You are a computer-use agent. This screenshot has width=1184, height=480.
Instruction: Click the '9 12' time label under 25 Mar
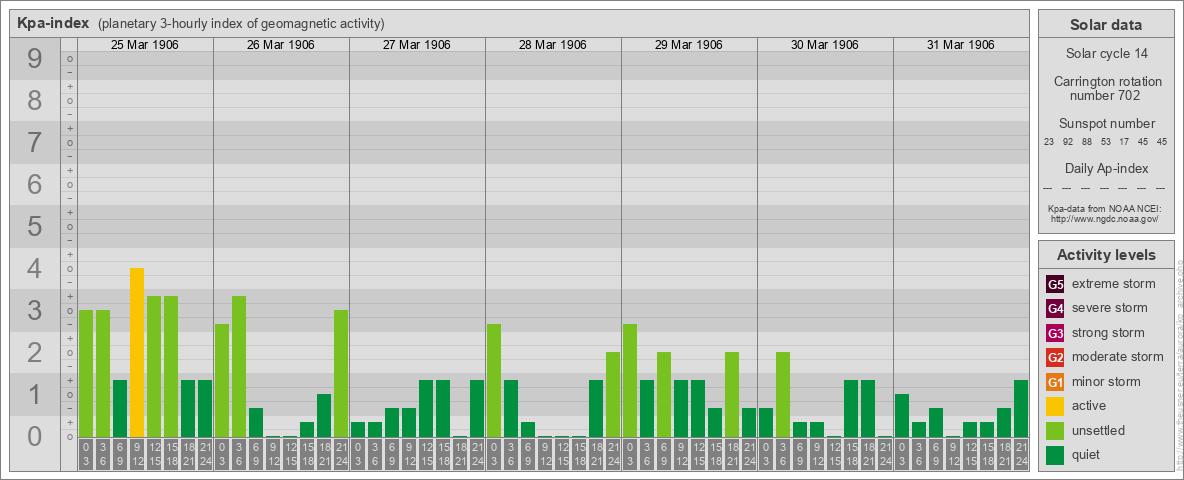click(137, 455)
